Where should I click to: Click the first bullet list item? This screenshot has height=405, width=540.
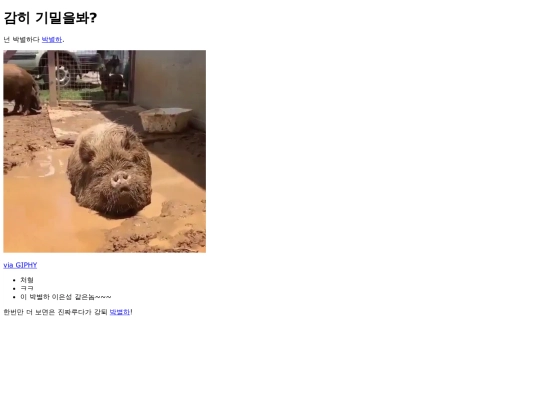coord(27,280)
